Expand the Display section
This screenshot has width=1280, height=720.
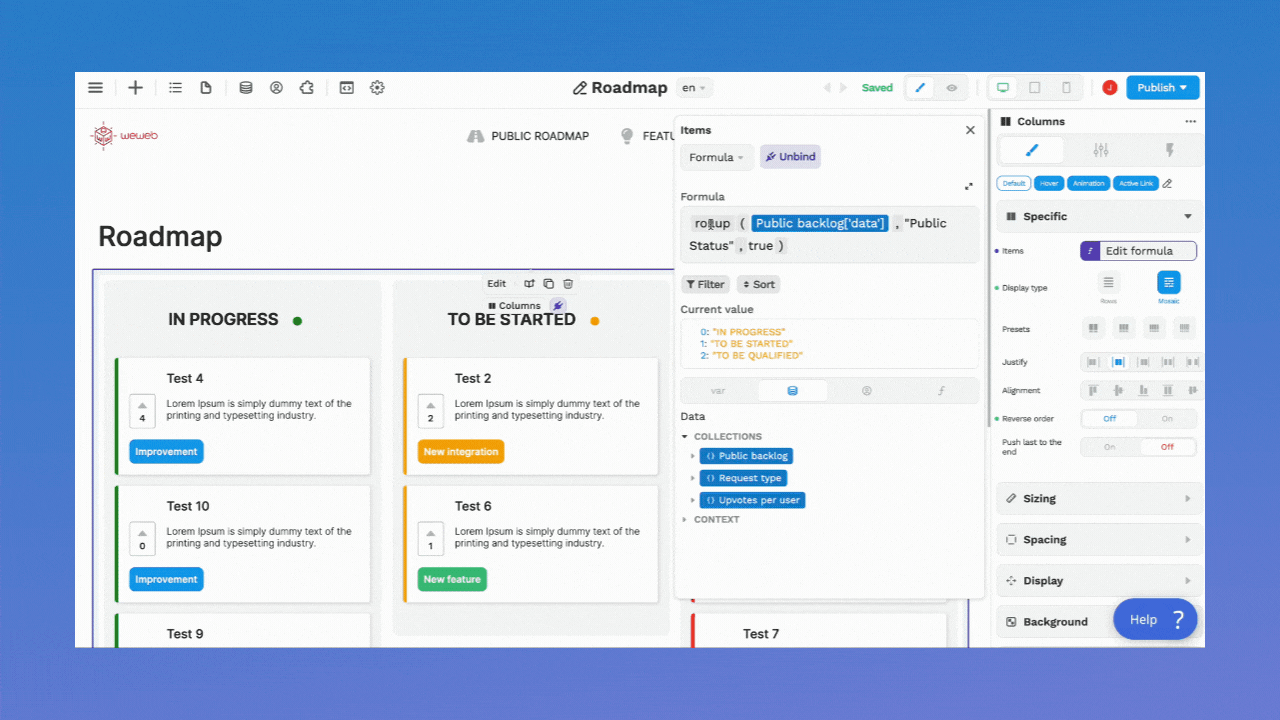coord(1099,580)
